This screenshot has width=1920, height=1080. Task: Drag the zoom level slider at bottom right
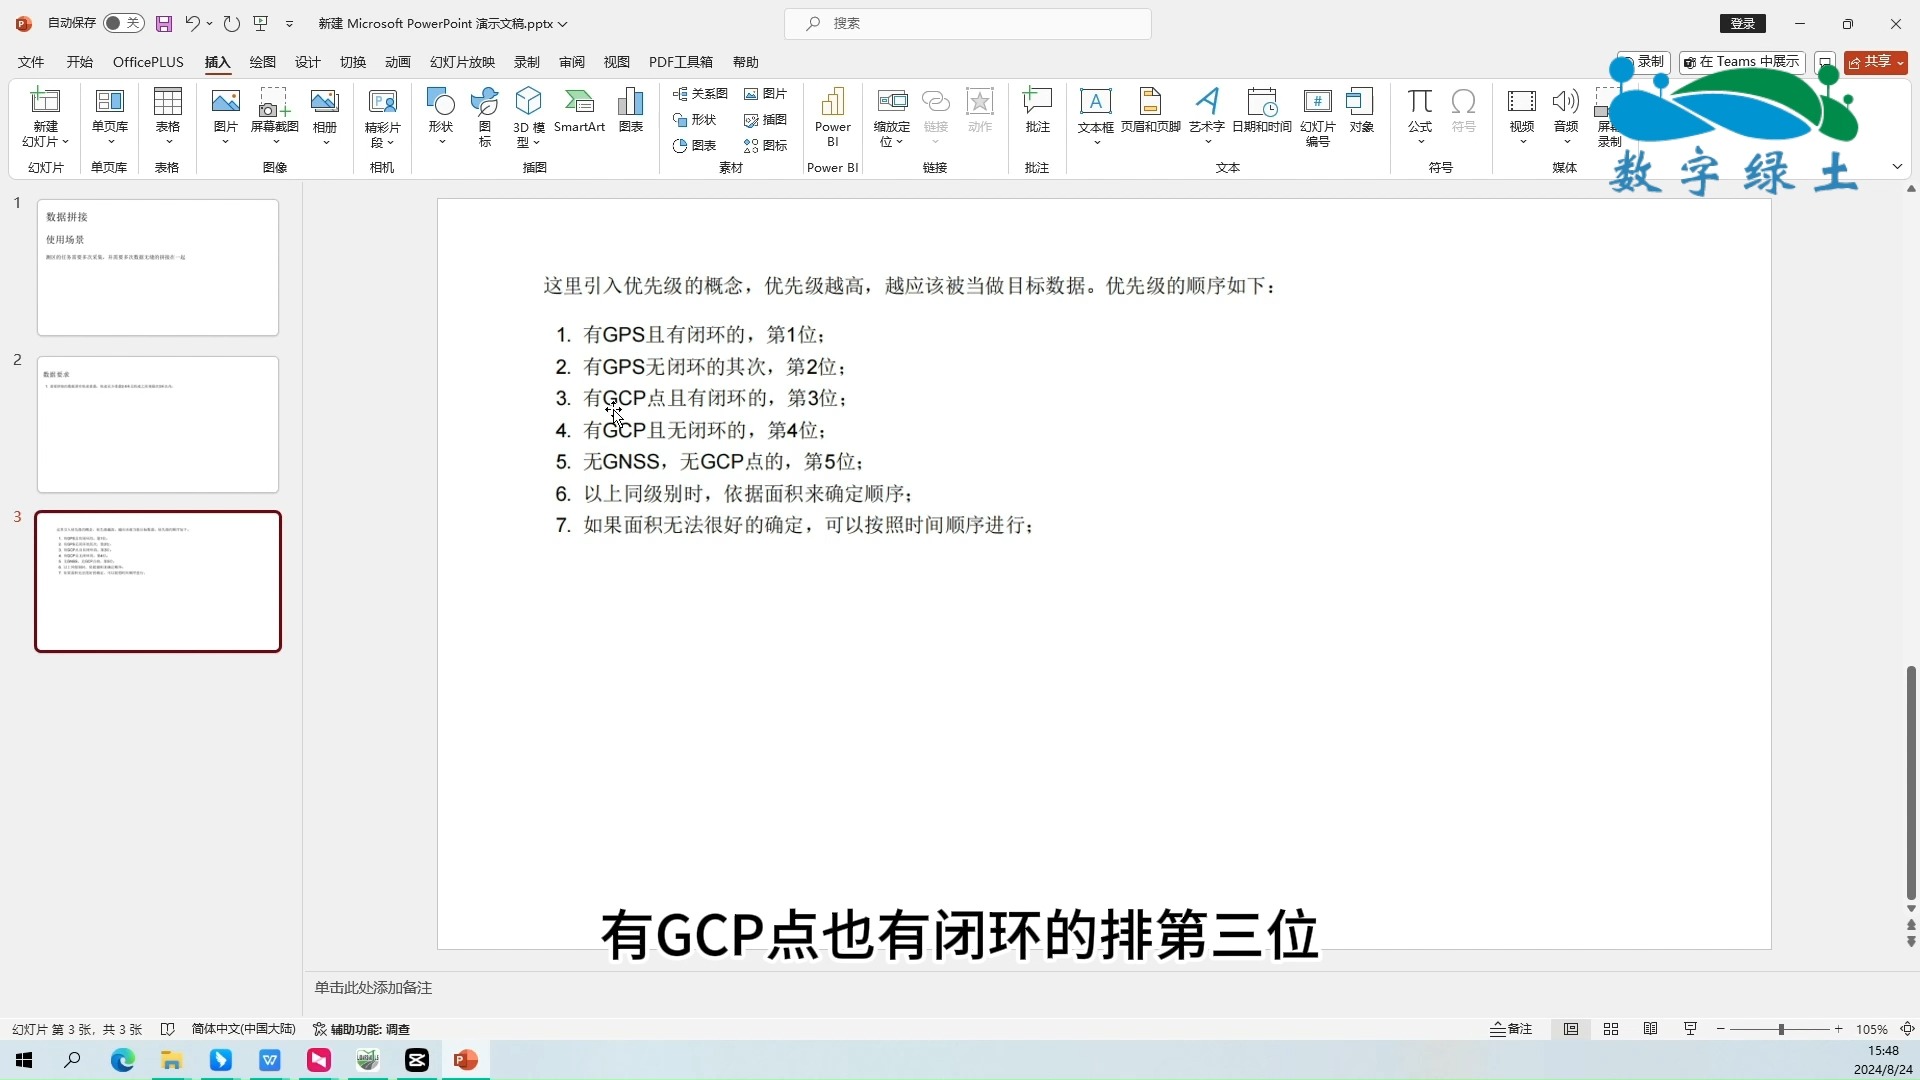1780,1029
